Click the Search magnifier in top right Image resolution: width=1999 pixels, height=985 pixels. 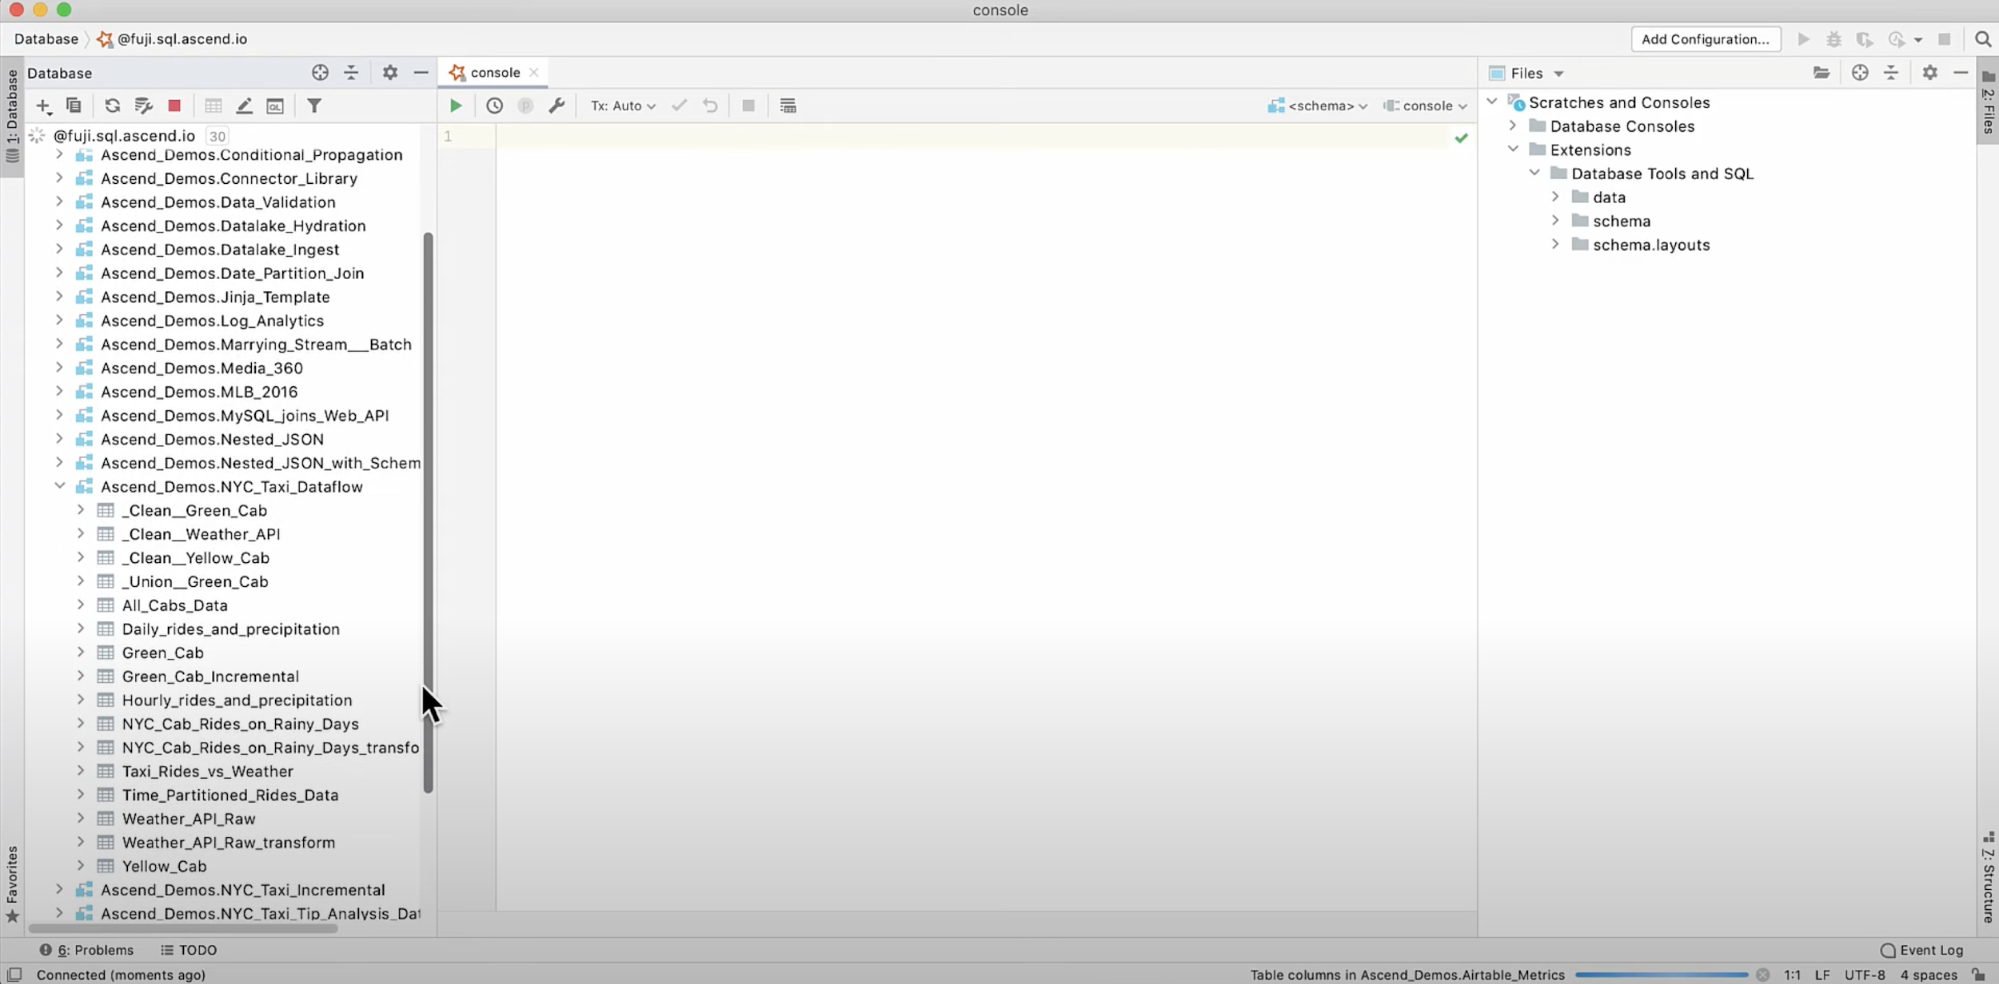click(1983, 40)
